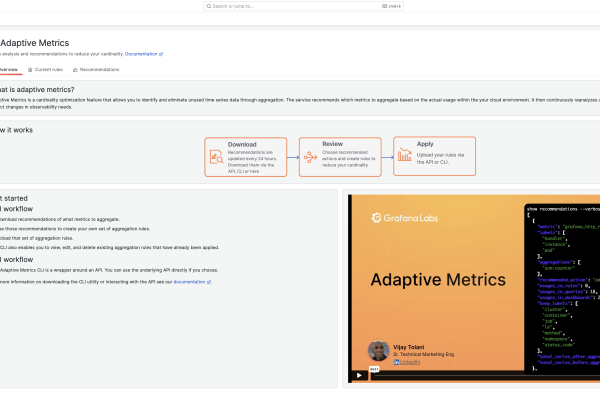Screen dimensions: 600x400
Task: Click Vijay Tolani's profile photo
Action: point(378,352)
